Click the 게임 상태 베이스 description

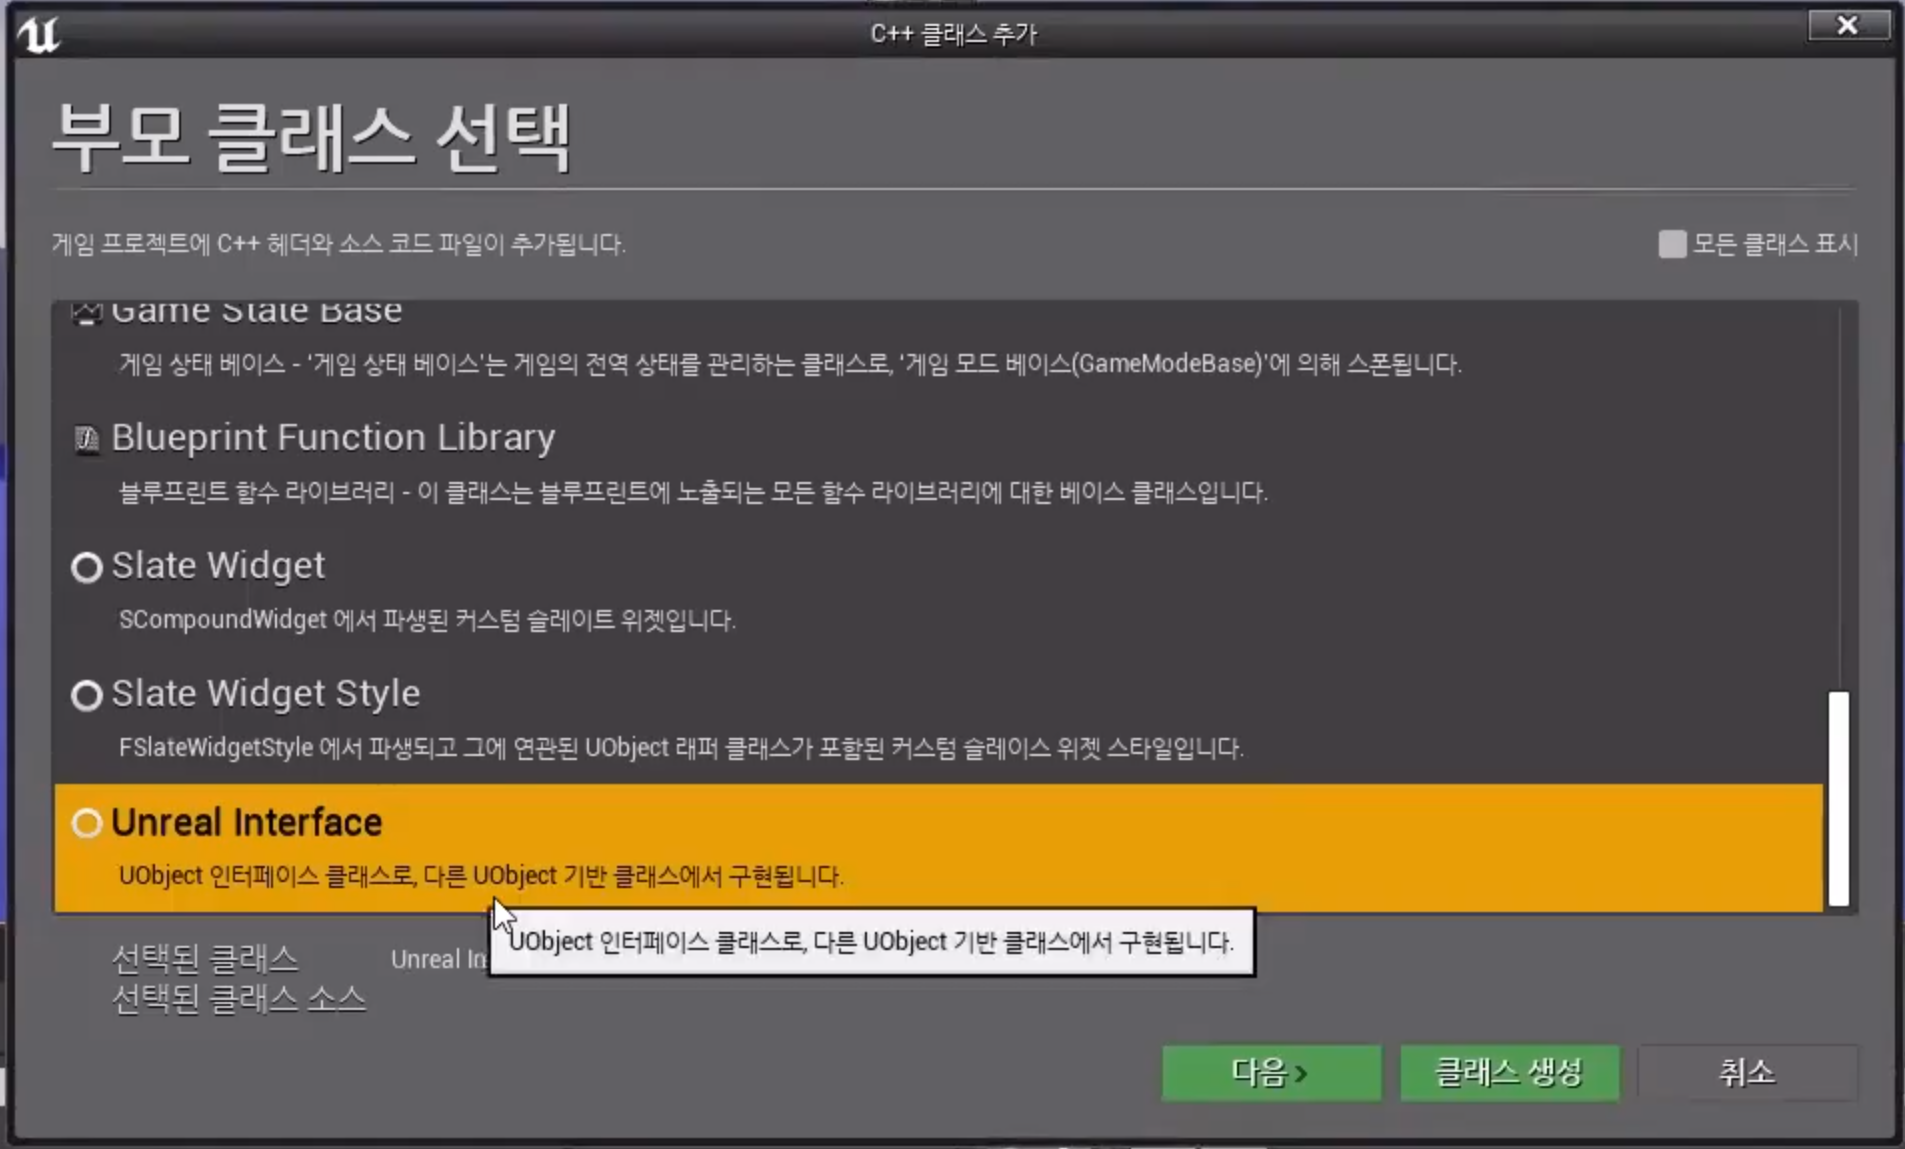point(790,364)
